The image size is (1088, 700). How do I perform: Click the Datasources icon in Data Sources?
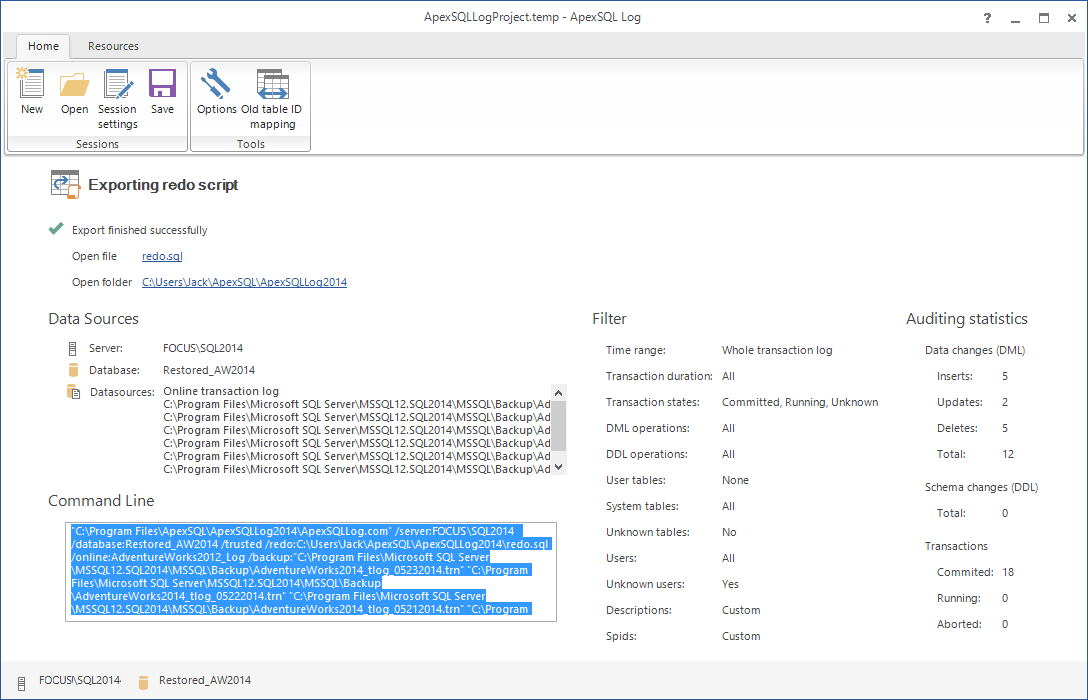(x=74, y=392)
